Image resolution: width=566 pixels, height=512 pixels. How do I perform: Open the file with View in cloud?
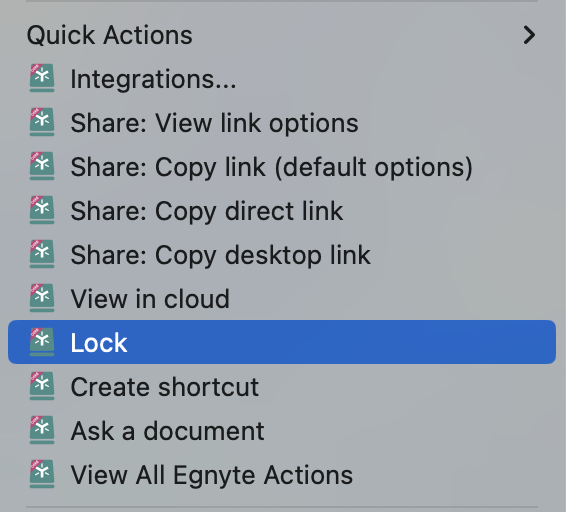click(282, 299)
